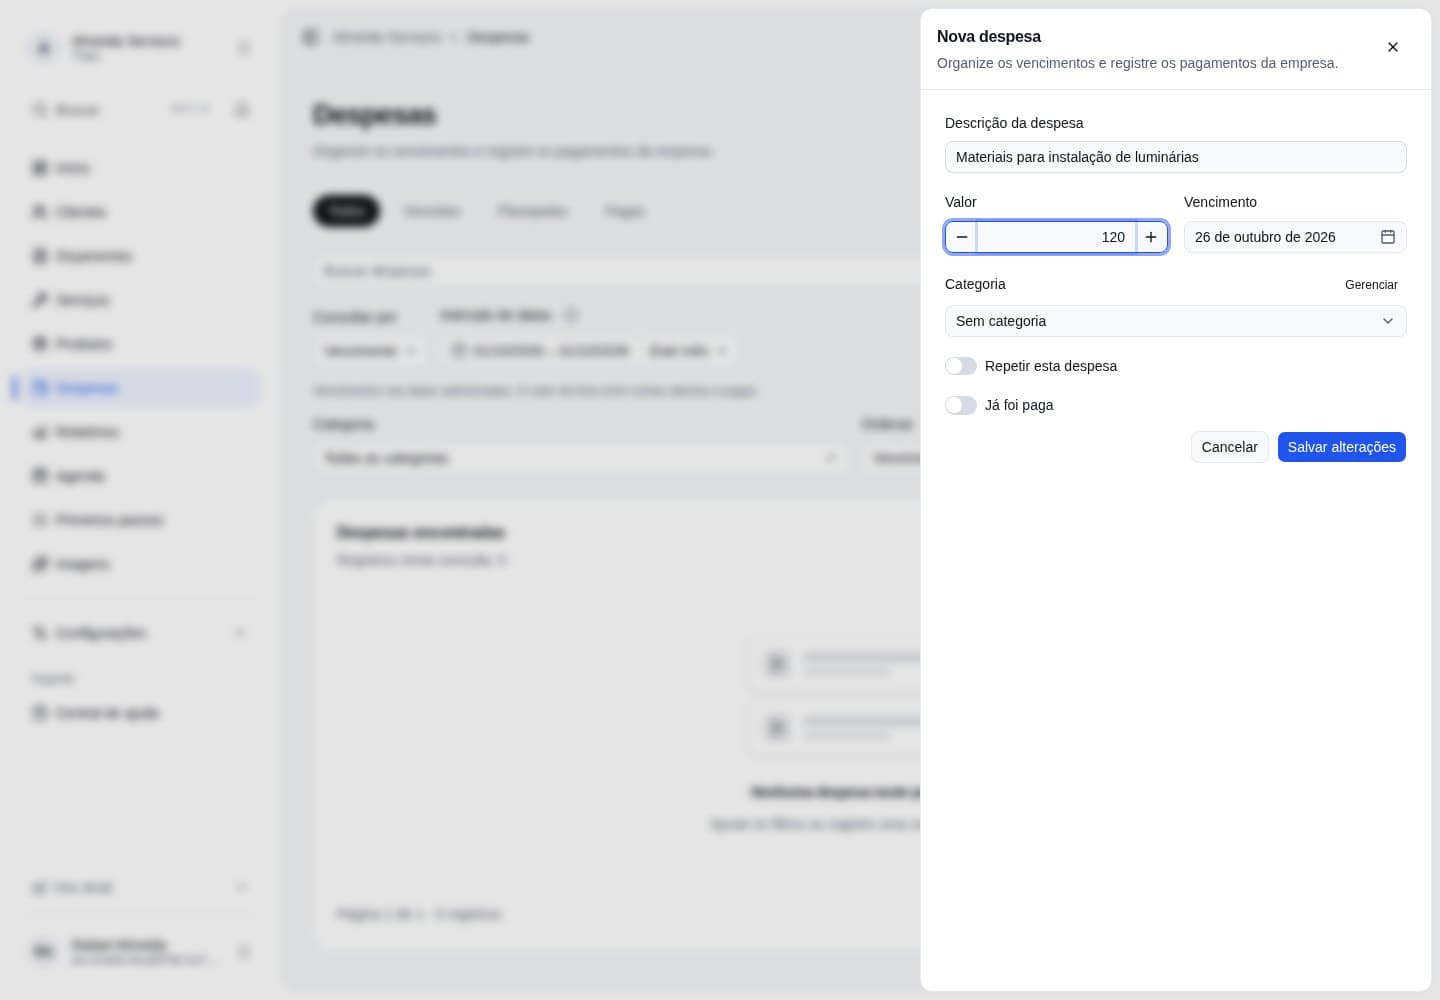Click the Gerenciar link for categories
Image resolution: width=1440 pixels, height=1000 pixels.
(1371, 285)
